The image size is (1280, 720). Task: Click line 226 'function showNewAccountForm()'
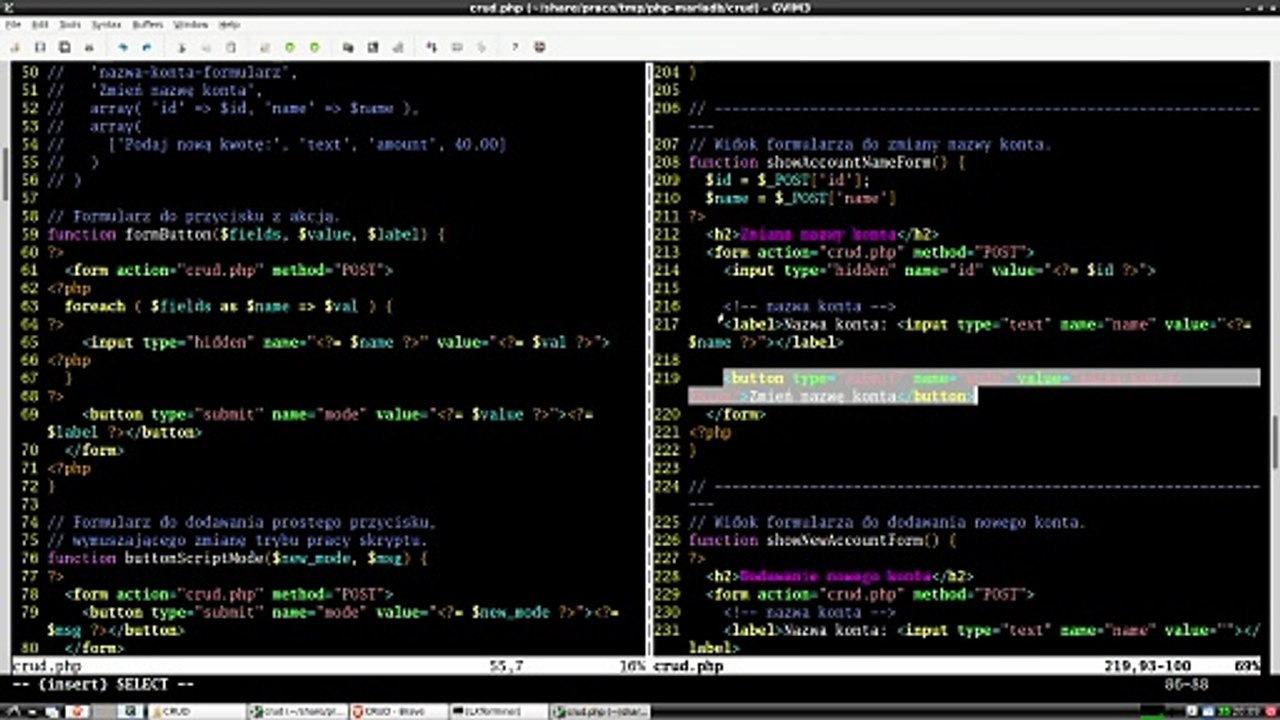pos(822,540)
